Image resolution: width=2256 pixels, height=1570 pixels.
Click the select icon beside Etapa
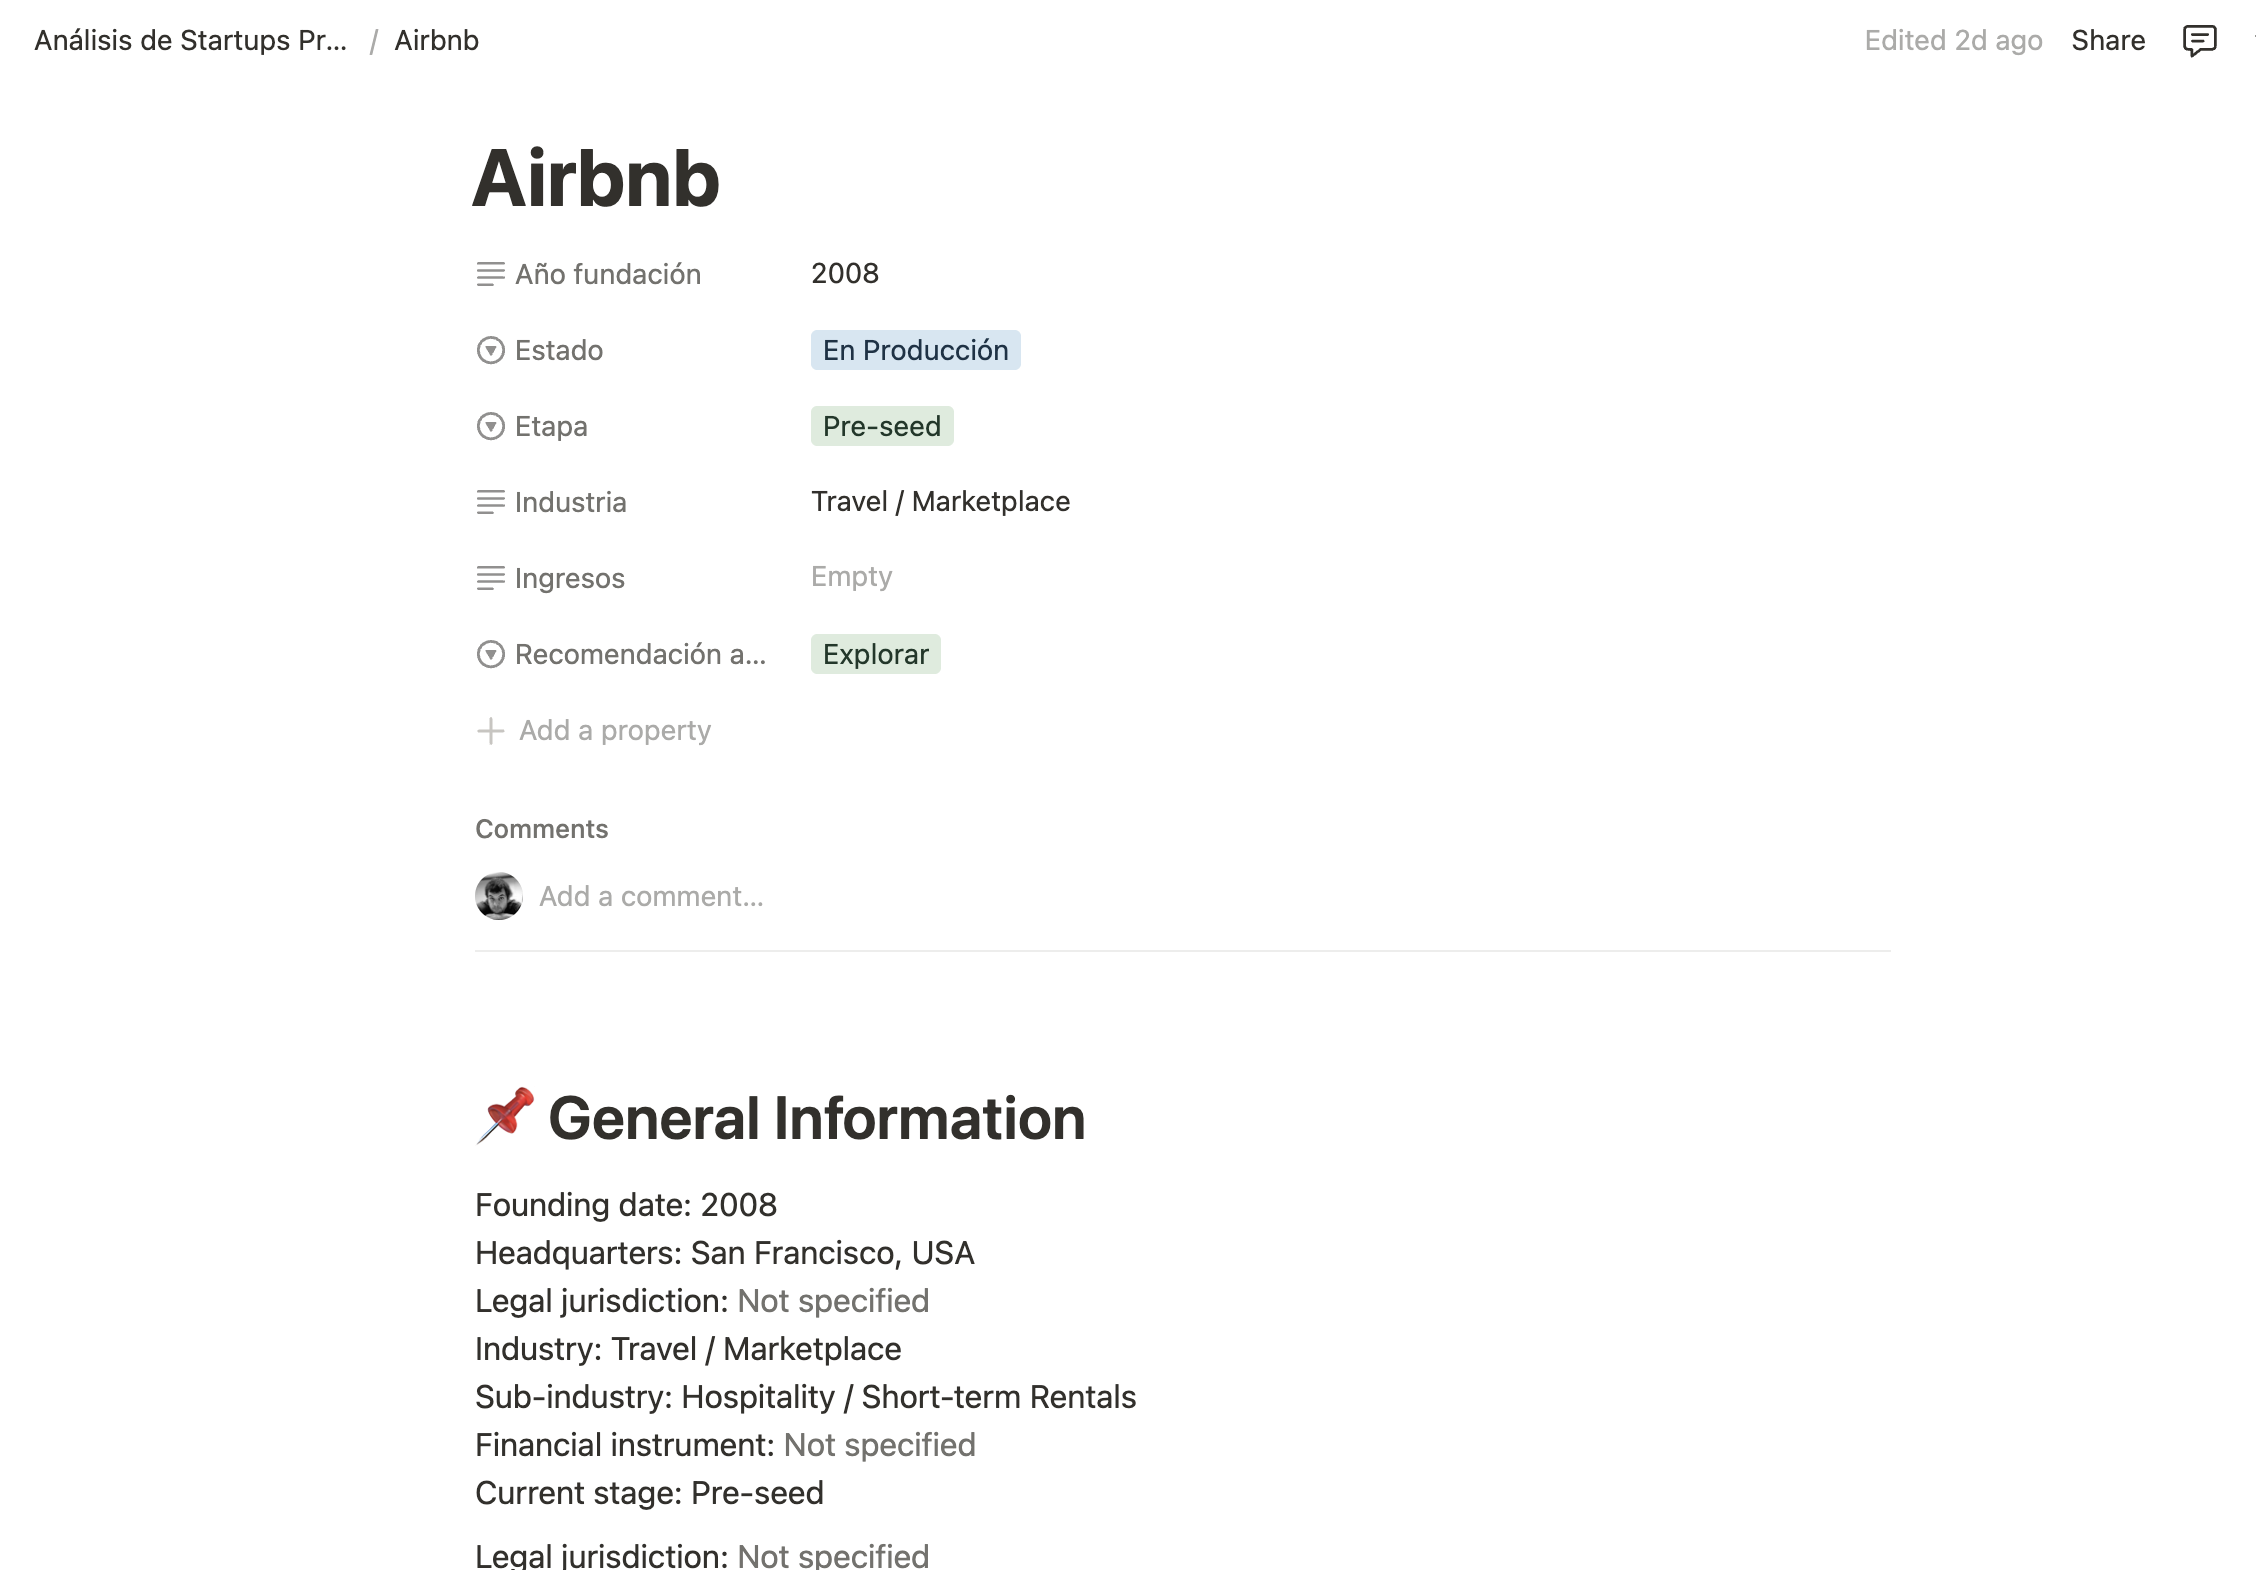coord(491,426)
